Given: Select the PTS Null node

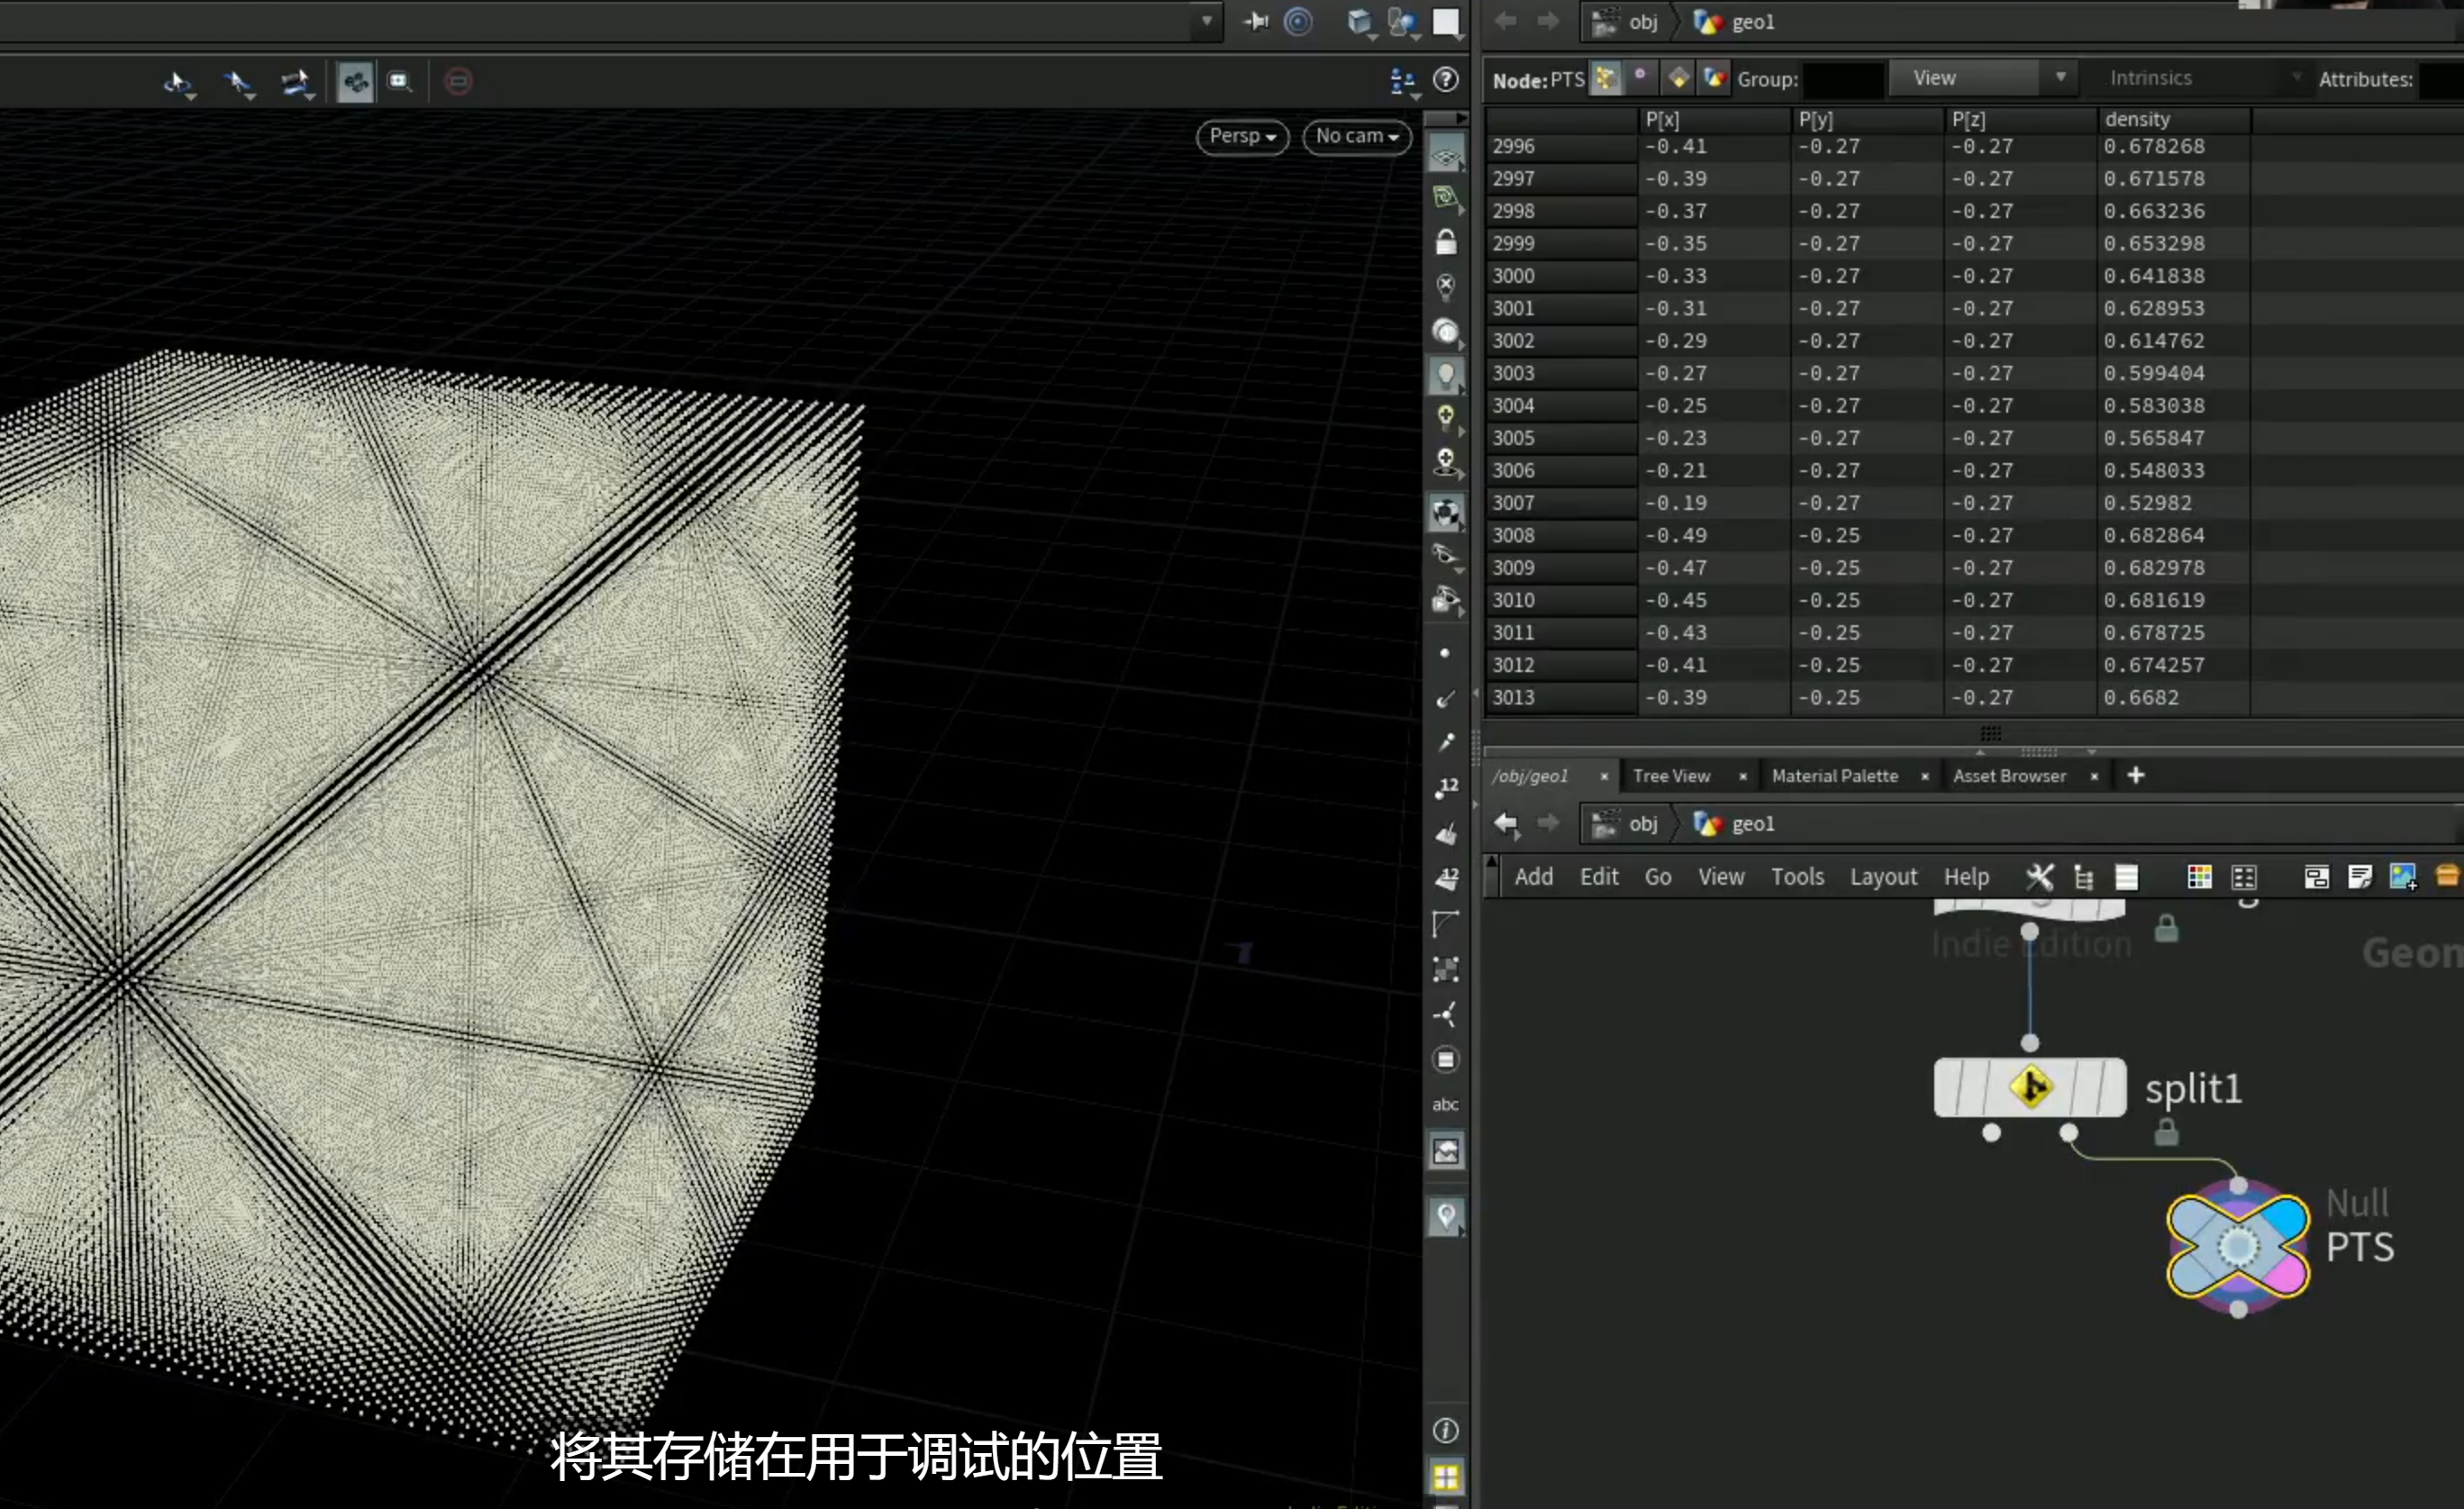Looking at the screenshot, I should (x=2238, y=1246).
